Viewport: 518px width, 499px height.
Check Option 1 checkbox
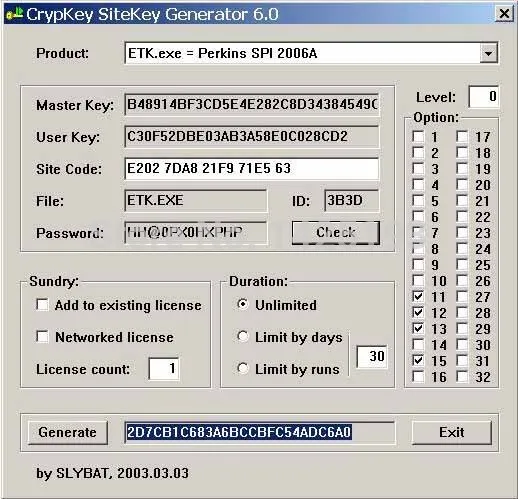(x=418, y=136)
